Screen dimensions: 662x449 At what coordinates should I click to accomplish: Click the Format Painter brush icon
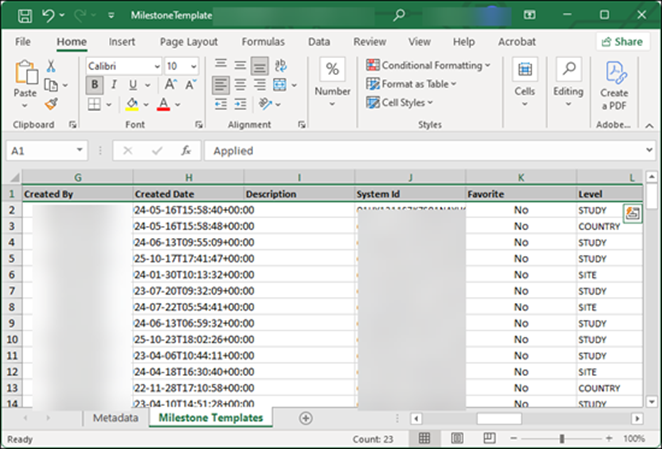(51, 104)
